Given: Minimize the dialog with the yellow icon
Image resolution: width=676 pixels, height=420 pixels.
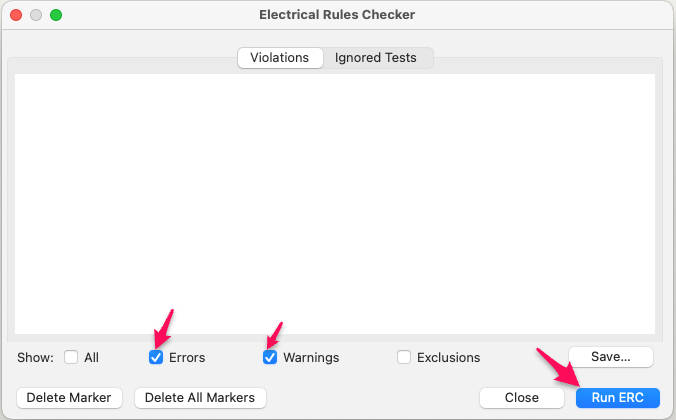Looking at the screenshot, I should coord(36,15).
